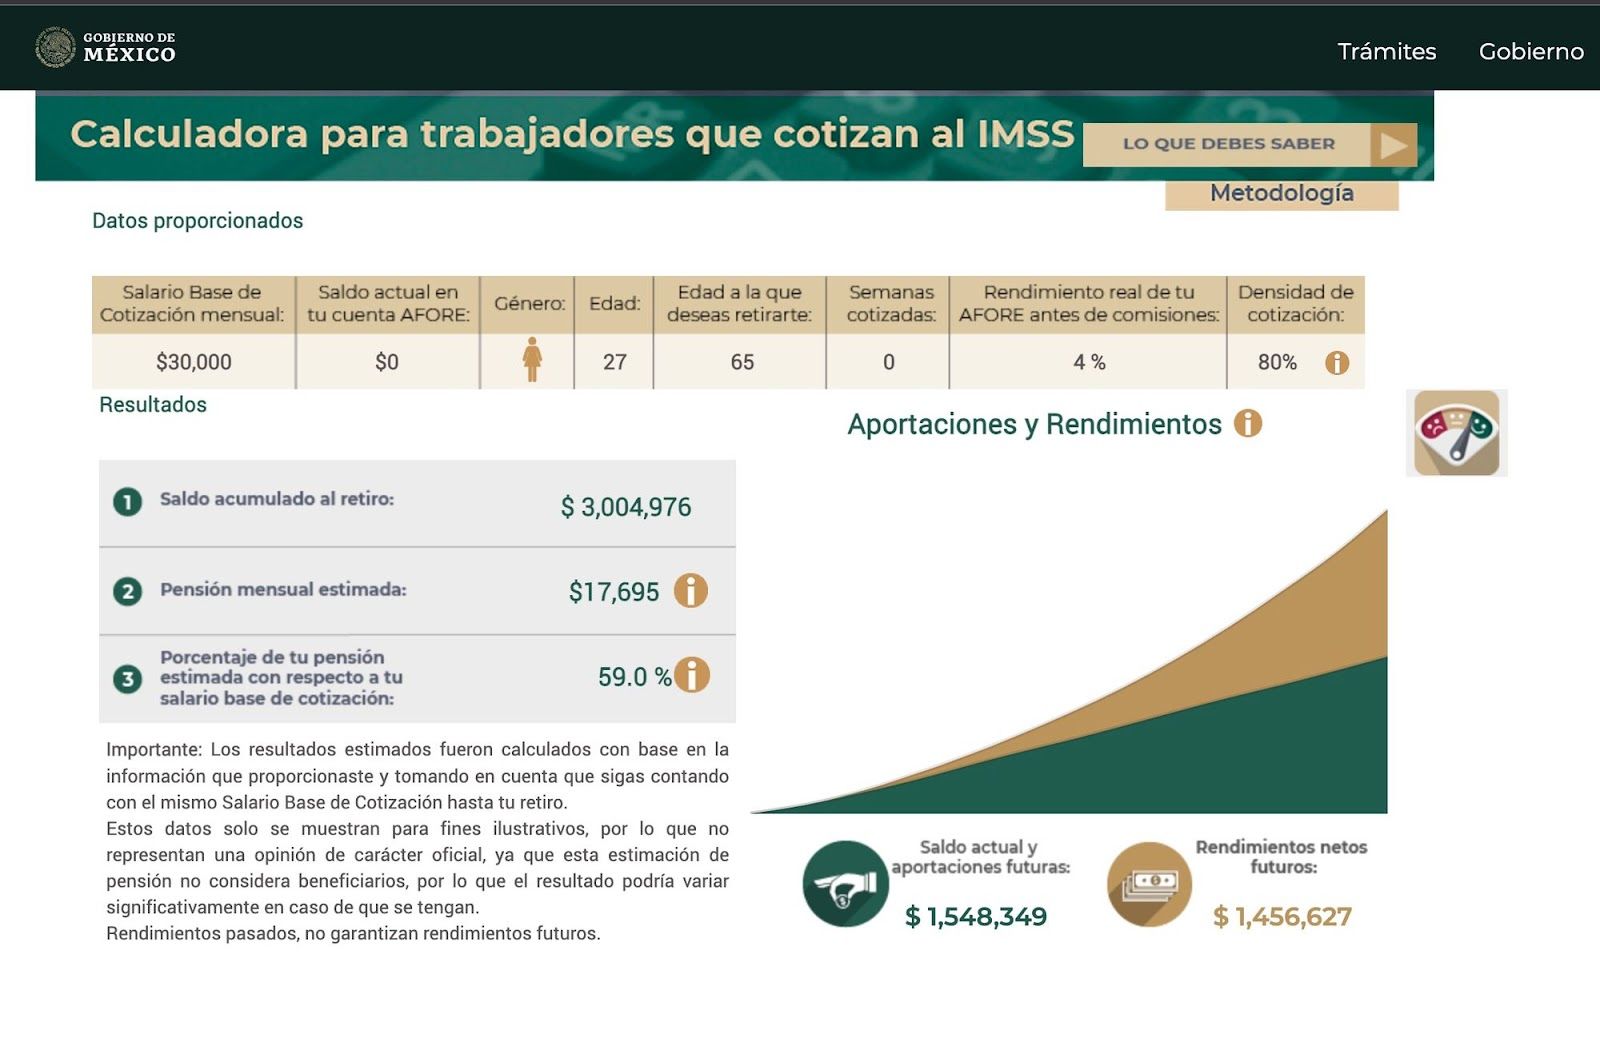Click the satisfaction gauge icon
1600x1050 pixels.
[x=1456, y=433]
